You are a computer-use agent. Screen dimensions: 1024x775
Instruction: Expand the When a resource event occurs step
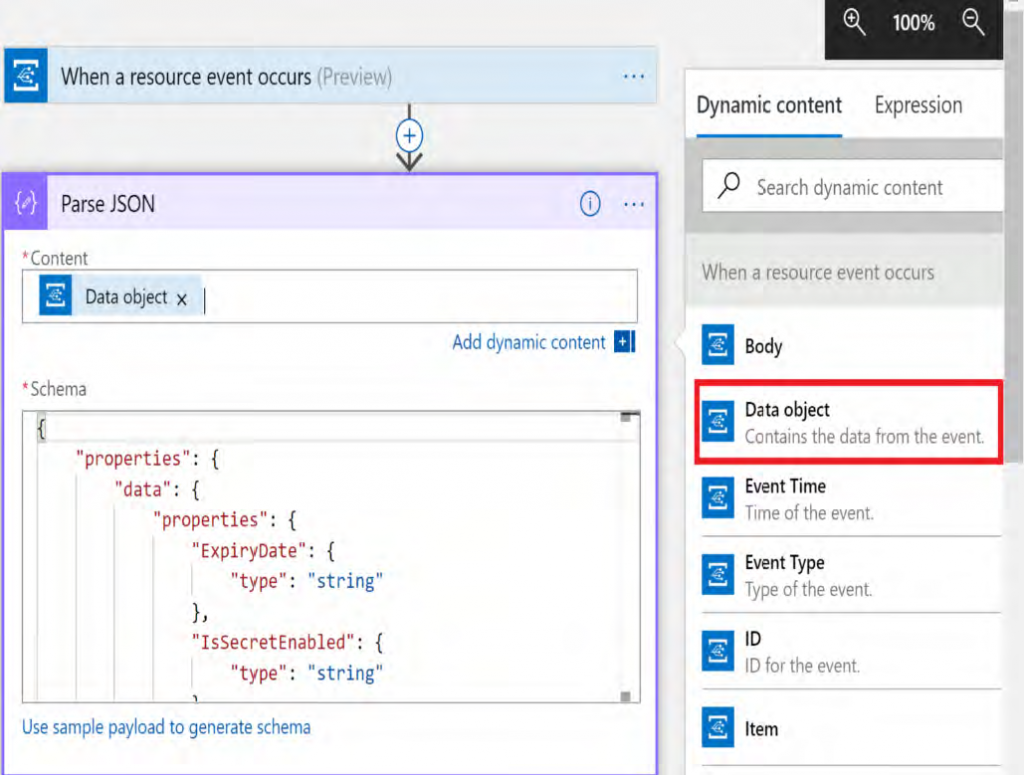click(225, 76)
